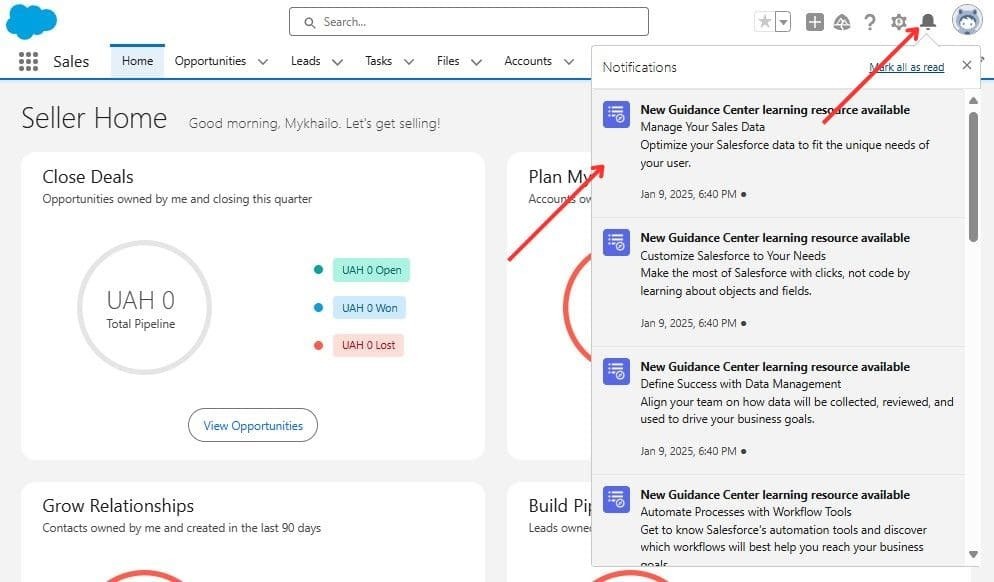Click the Define Success with Data Management notification icon
This screenshot has width=994, height=582.
coord(616,372)
